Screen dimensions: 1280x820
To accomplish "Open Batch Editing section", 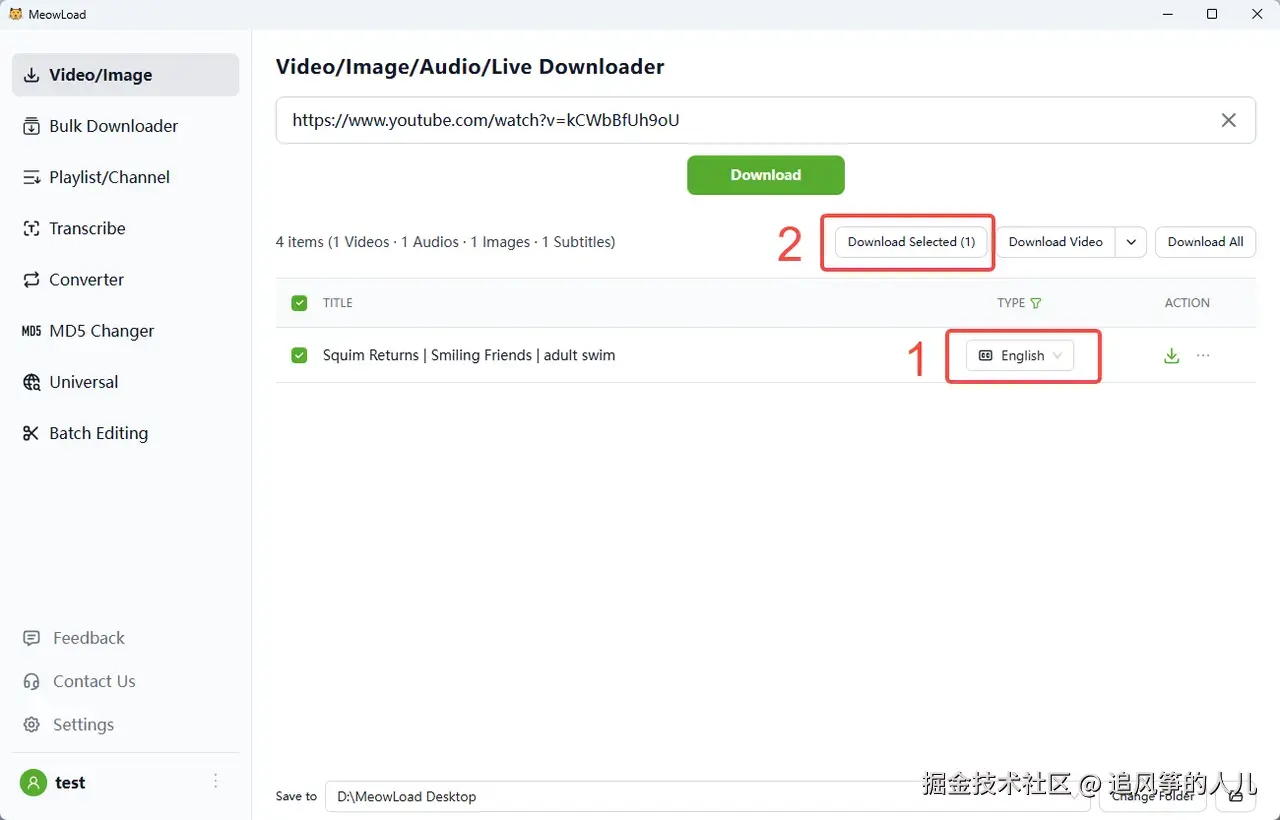I will pyautogui.click(x=125, y=433).
